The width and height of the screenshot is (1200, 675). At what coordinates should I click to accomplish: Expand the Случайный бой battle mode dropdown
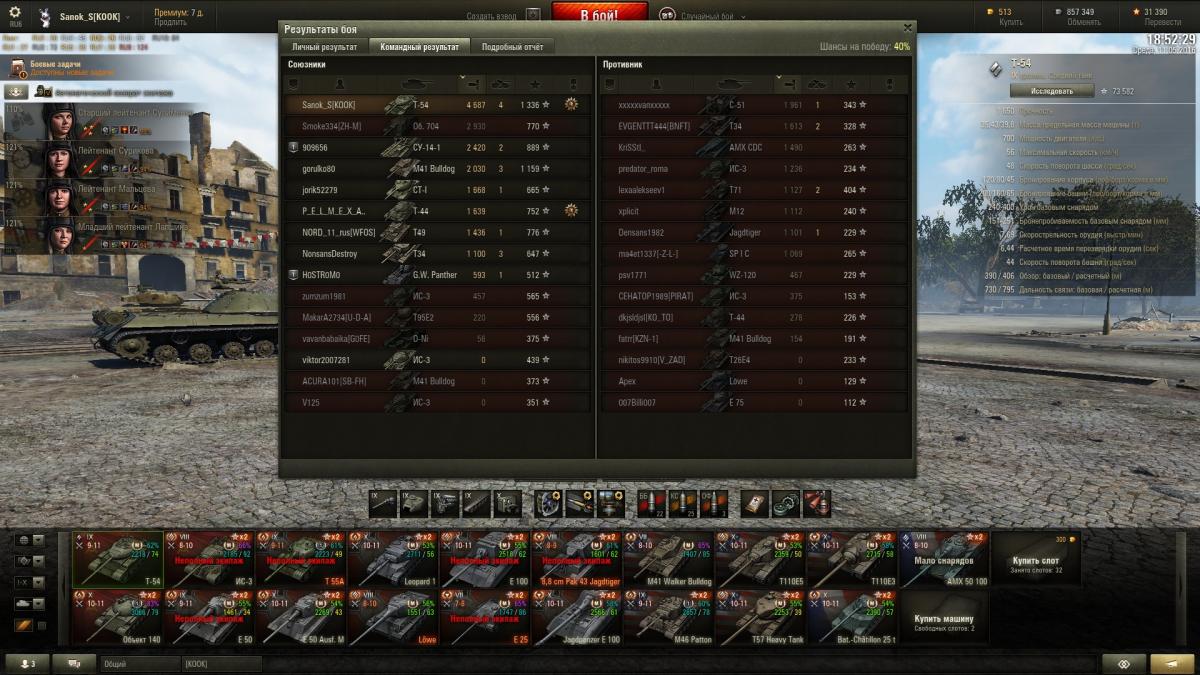click(745, 16)
